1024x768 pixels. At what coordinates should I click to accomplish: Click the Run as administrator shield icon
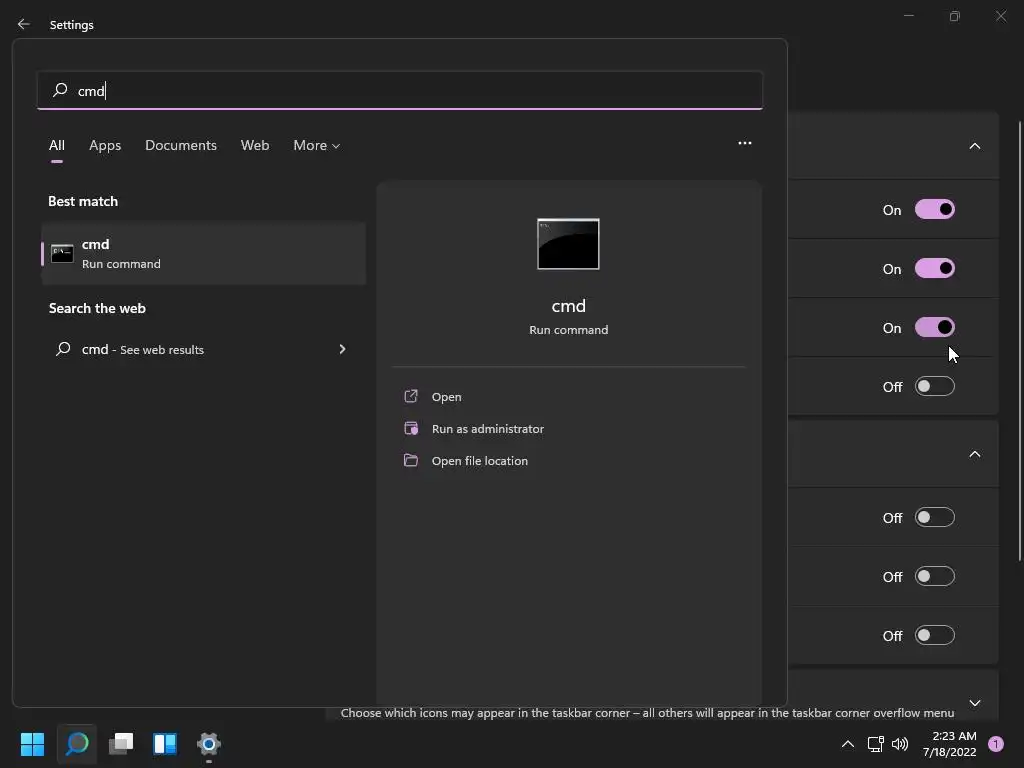[x=411, y=428]
